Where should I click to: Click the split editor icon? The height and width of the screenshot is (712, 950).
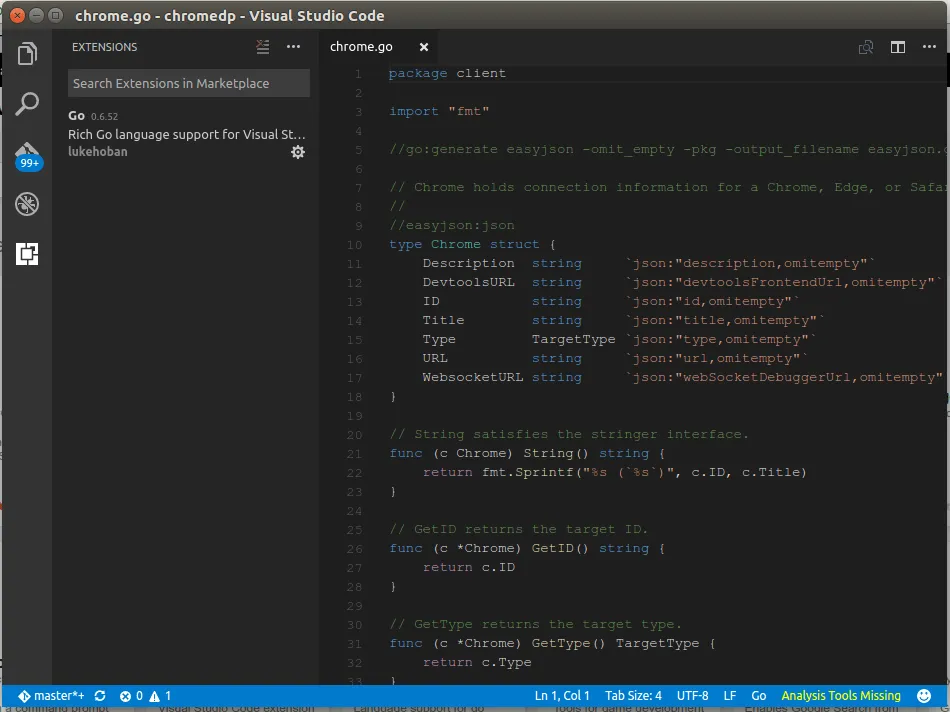(898, 47)
